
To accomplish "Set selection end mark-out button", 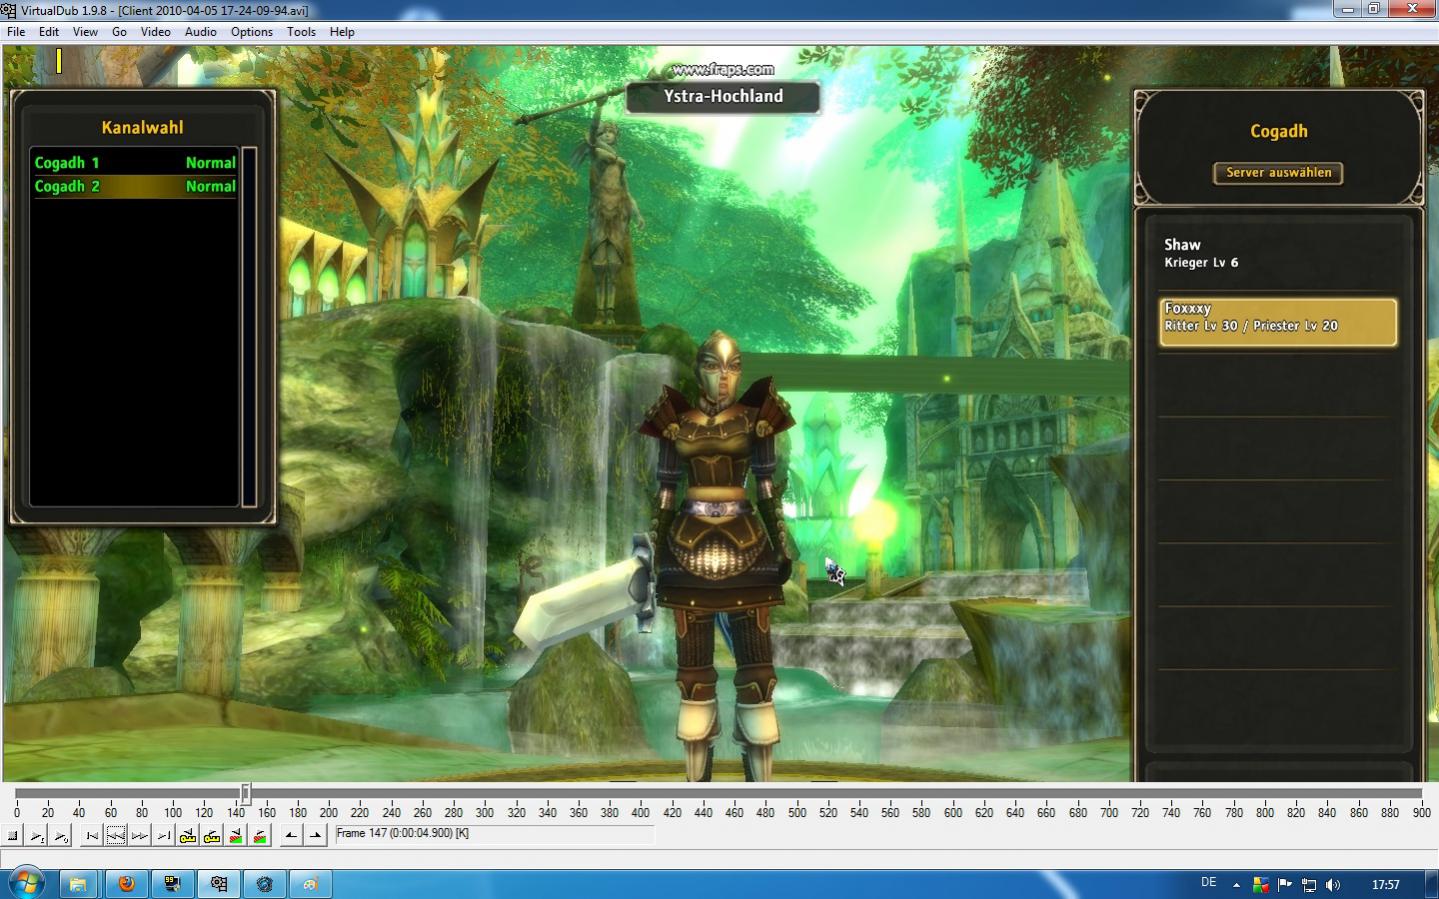I will tap(315, 835).
